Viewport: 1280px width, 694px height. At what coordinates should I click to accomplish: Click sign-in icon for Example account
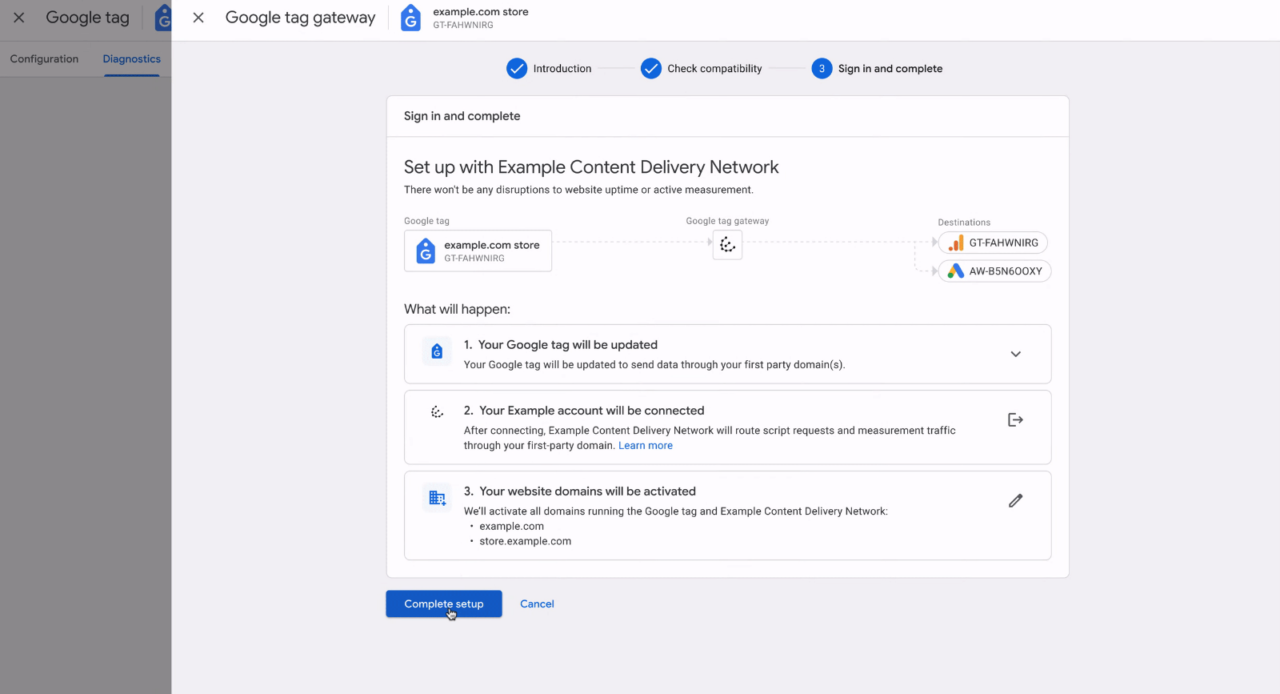[1015, 420]
